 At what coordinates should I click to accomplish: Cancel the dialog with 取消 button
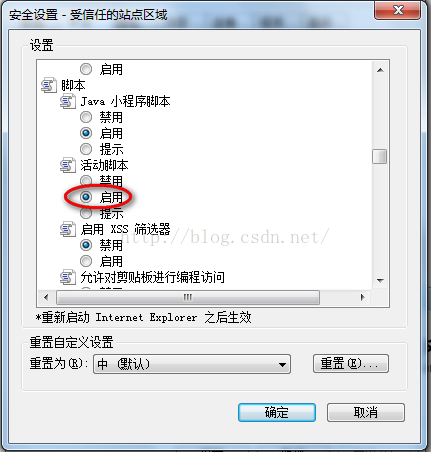click(366, 413)
